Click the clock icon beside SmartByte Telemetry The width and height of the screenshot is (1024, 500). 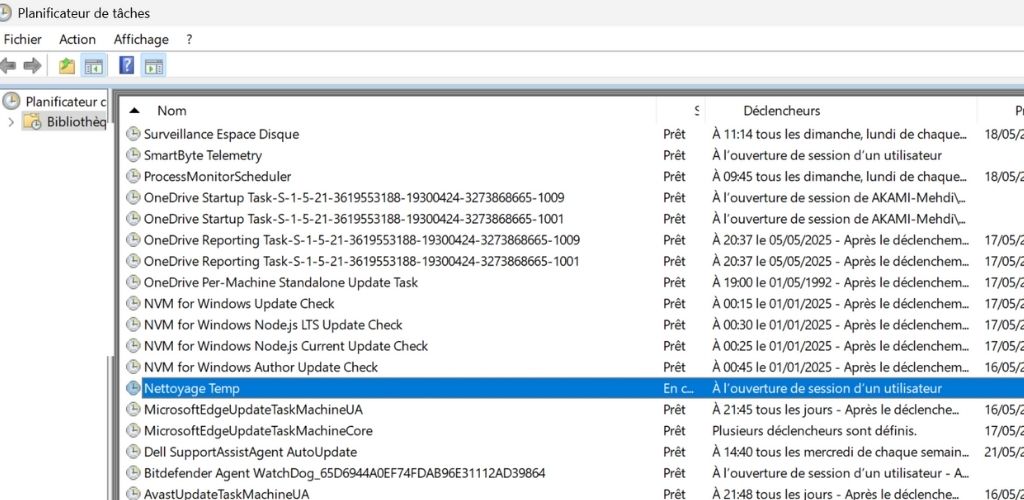click(x=133, y=155)
